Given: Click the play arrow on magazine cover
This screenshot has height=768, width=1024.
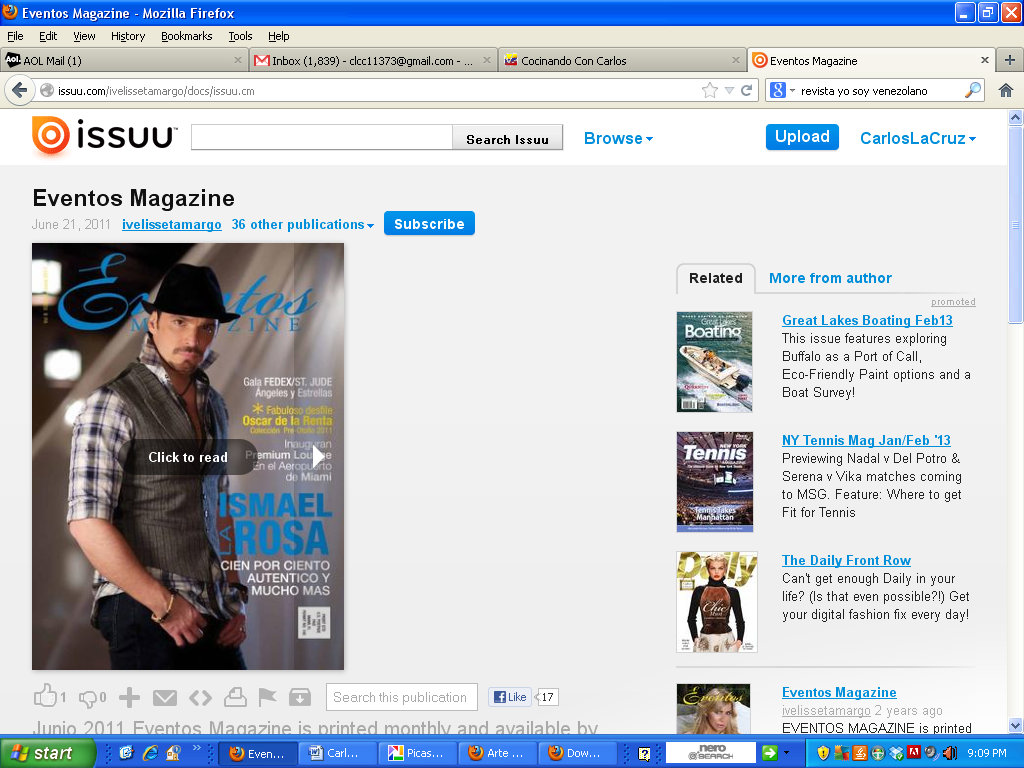Looking at the screenshot, I should pos(319,456).
